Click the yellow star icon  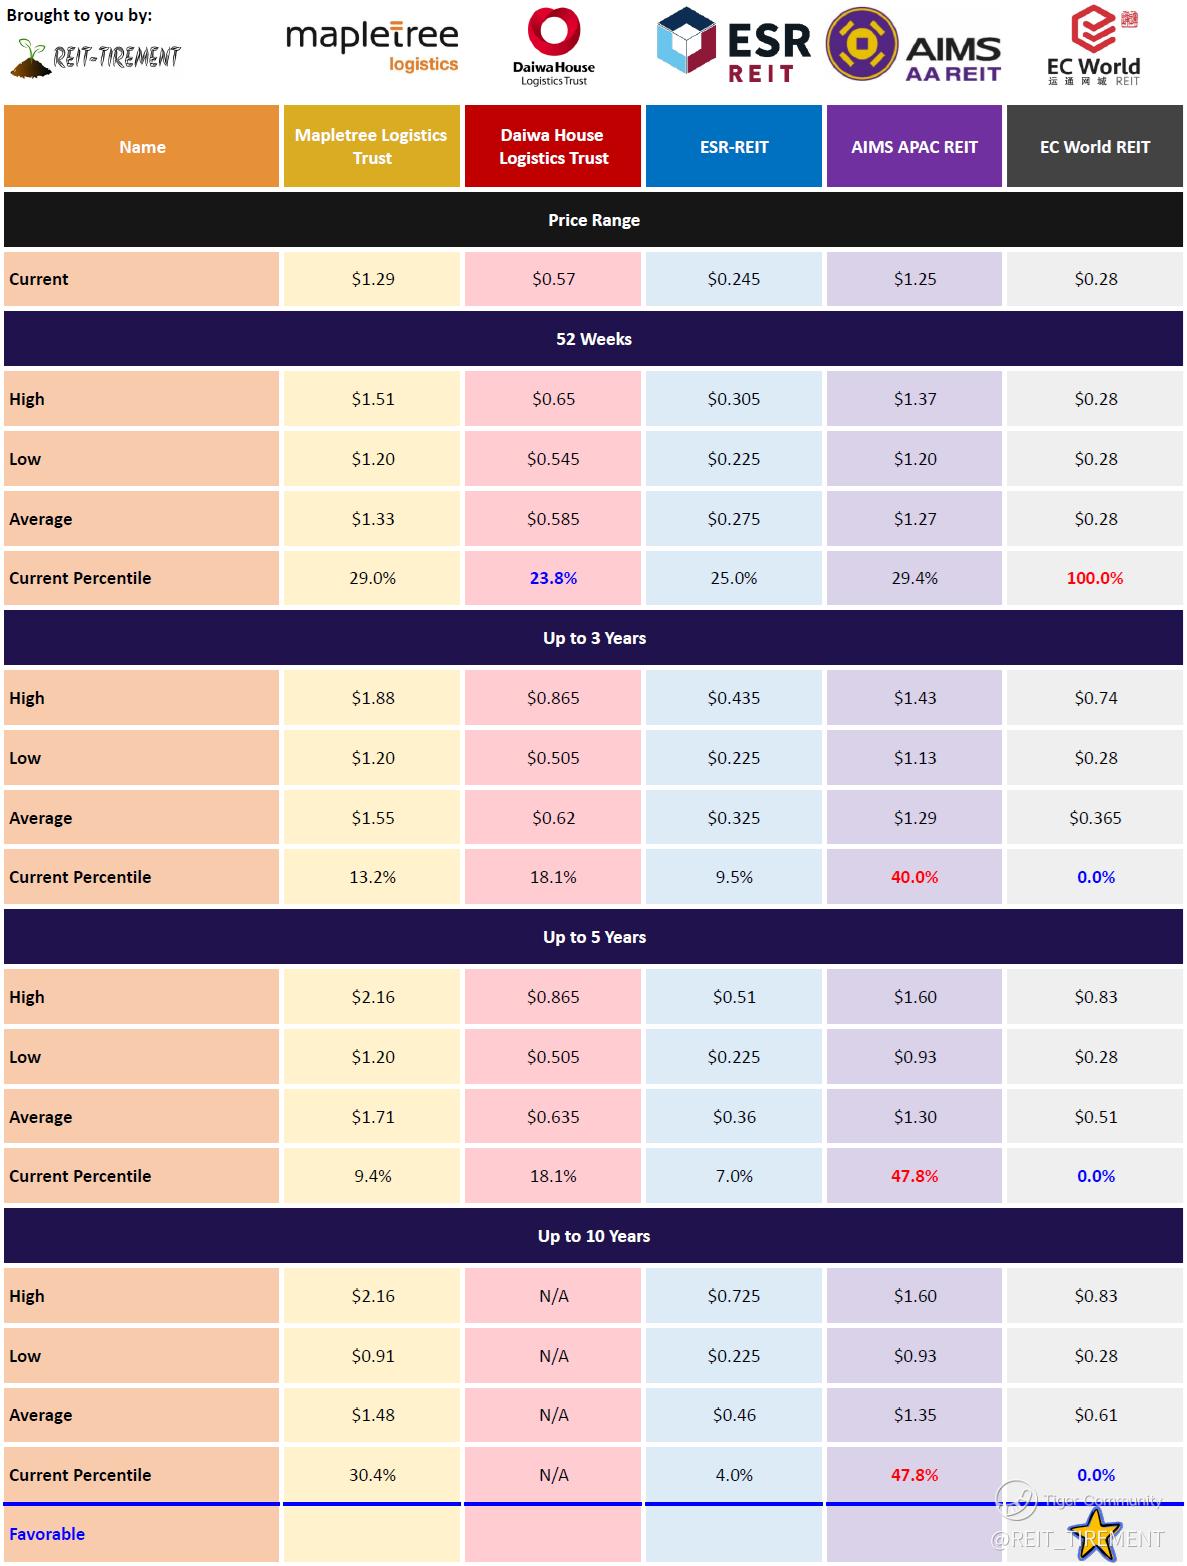click(x=1095, y=1531)
